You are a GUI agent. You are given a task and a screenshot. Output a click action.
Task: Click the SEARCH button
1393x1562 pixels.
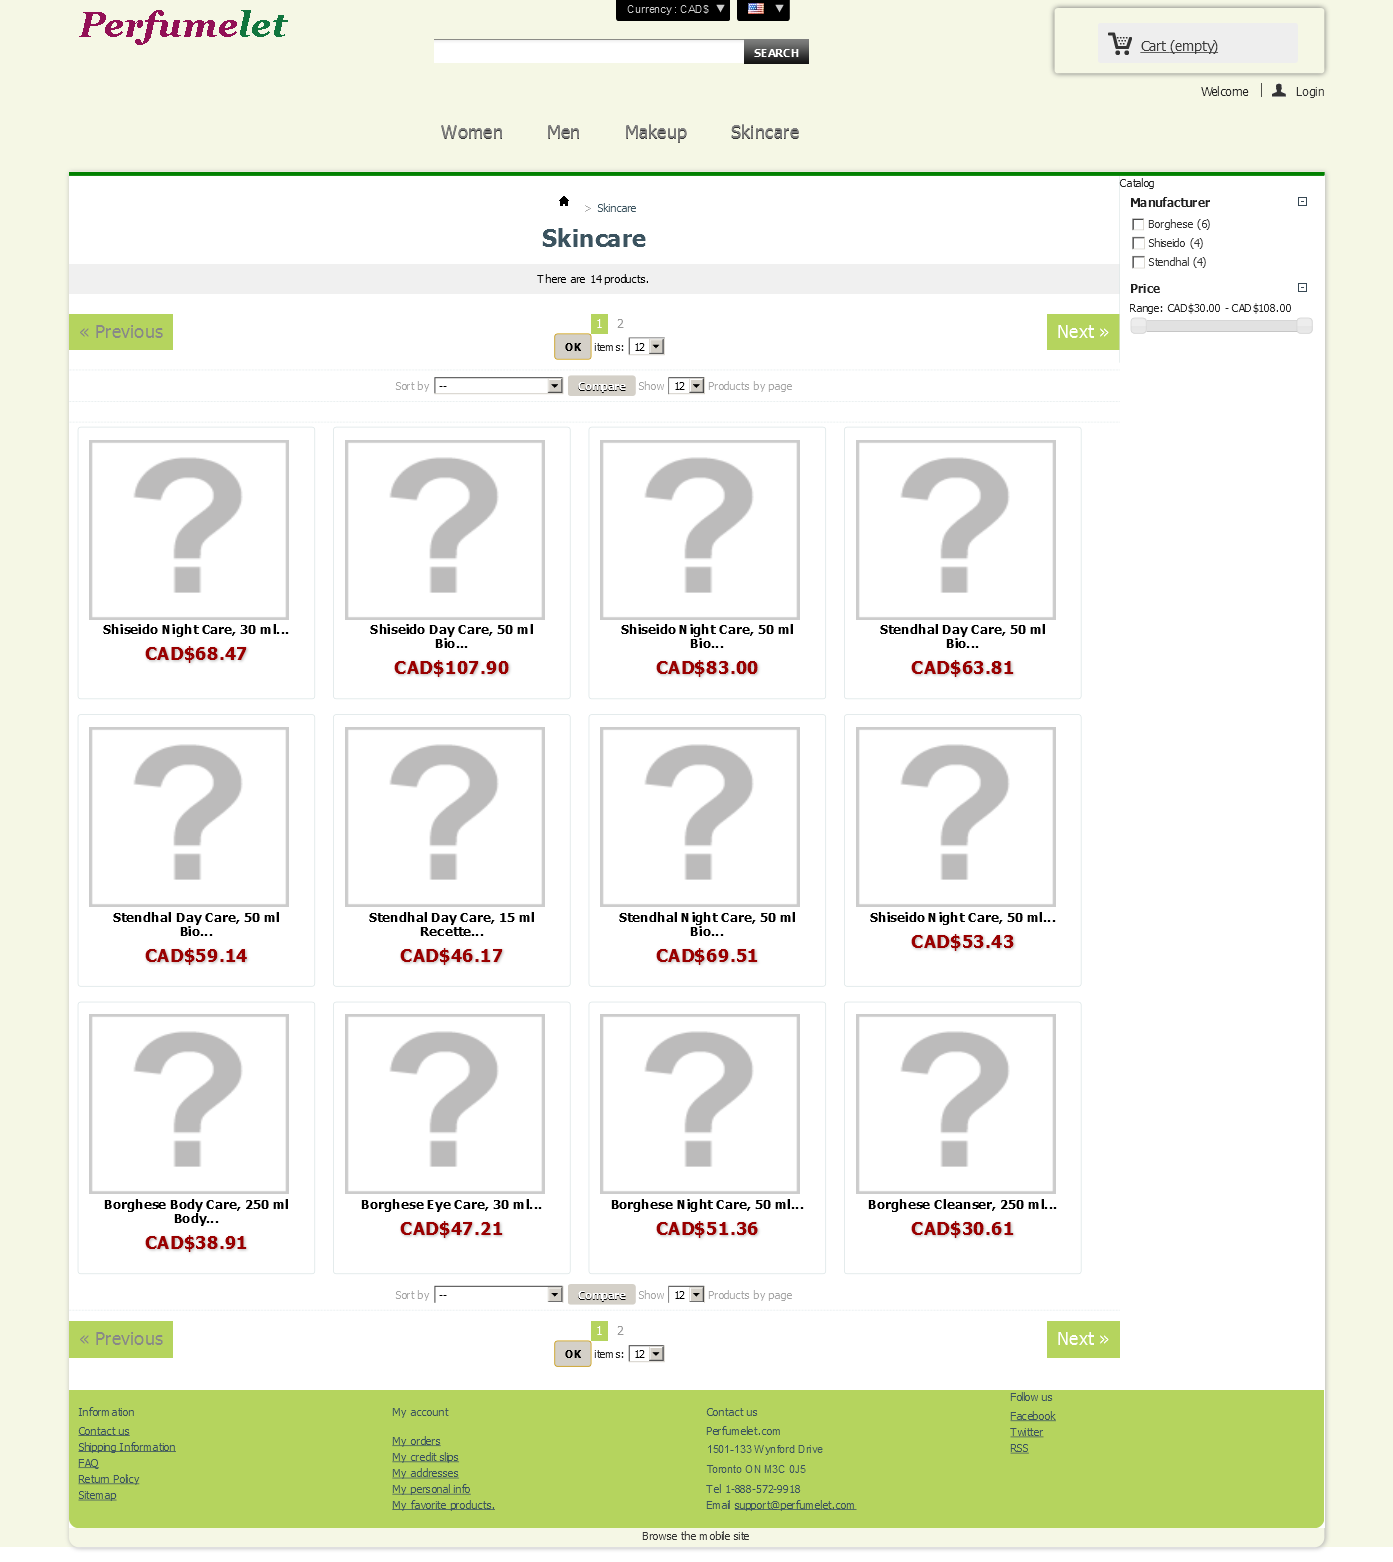(x=776, y=52)
